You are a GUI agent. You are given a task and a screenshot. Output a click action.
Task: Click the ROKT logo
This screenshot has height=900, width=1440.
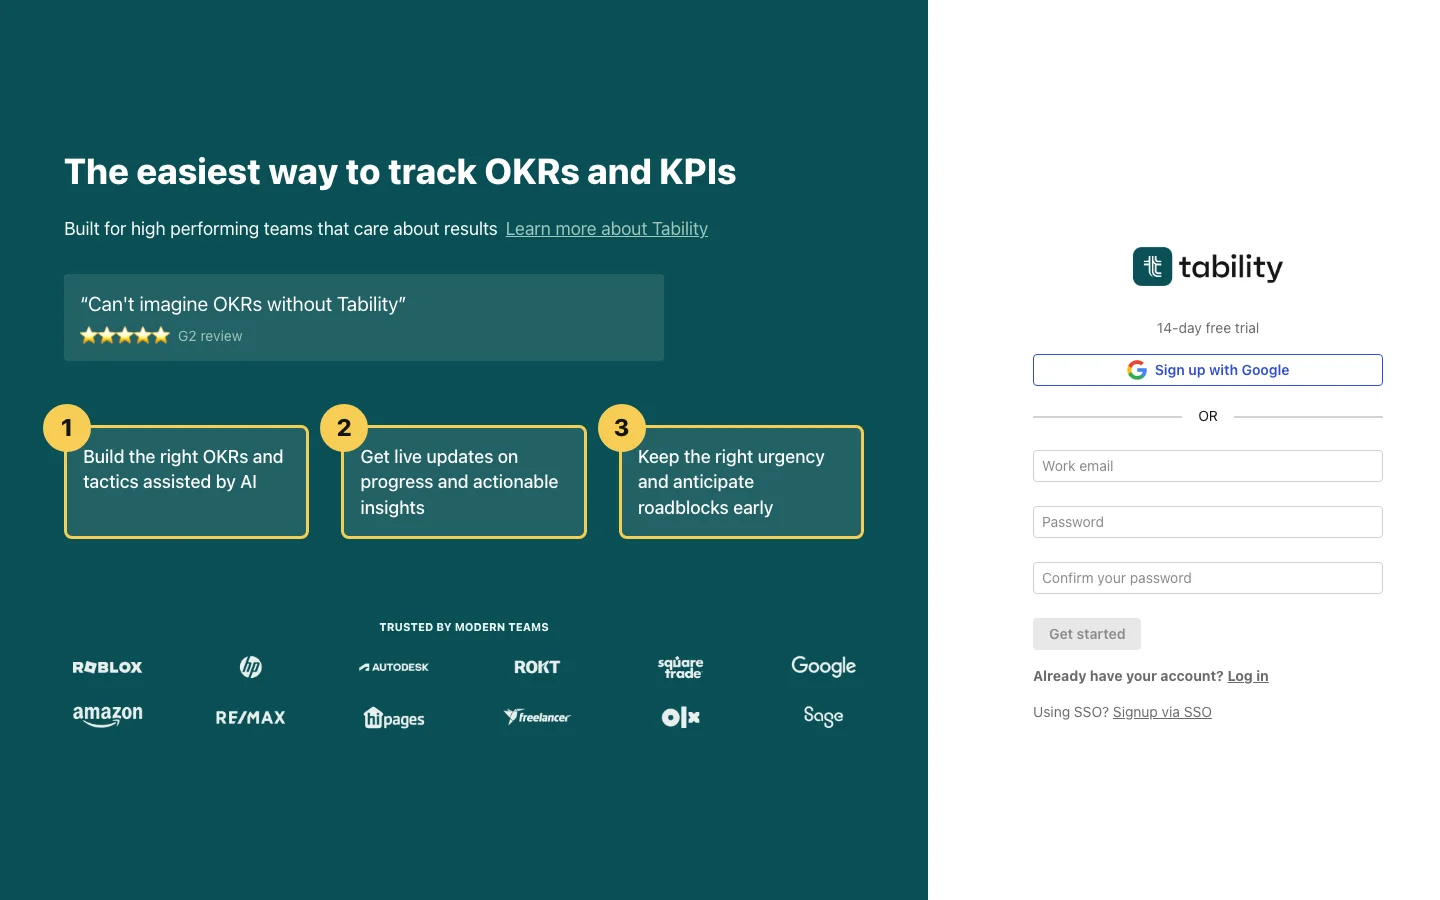tap(537, 667)
